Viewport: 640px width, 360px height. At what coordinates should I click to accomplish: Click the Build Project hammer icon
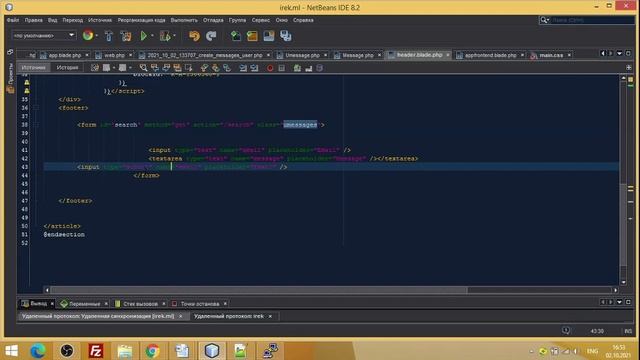[109, 36]
